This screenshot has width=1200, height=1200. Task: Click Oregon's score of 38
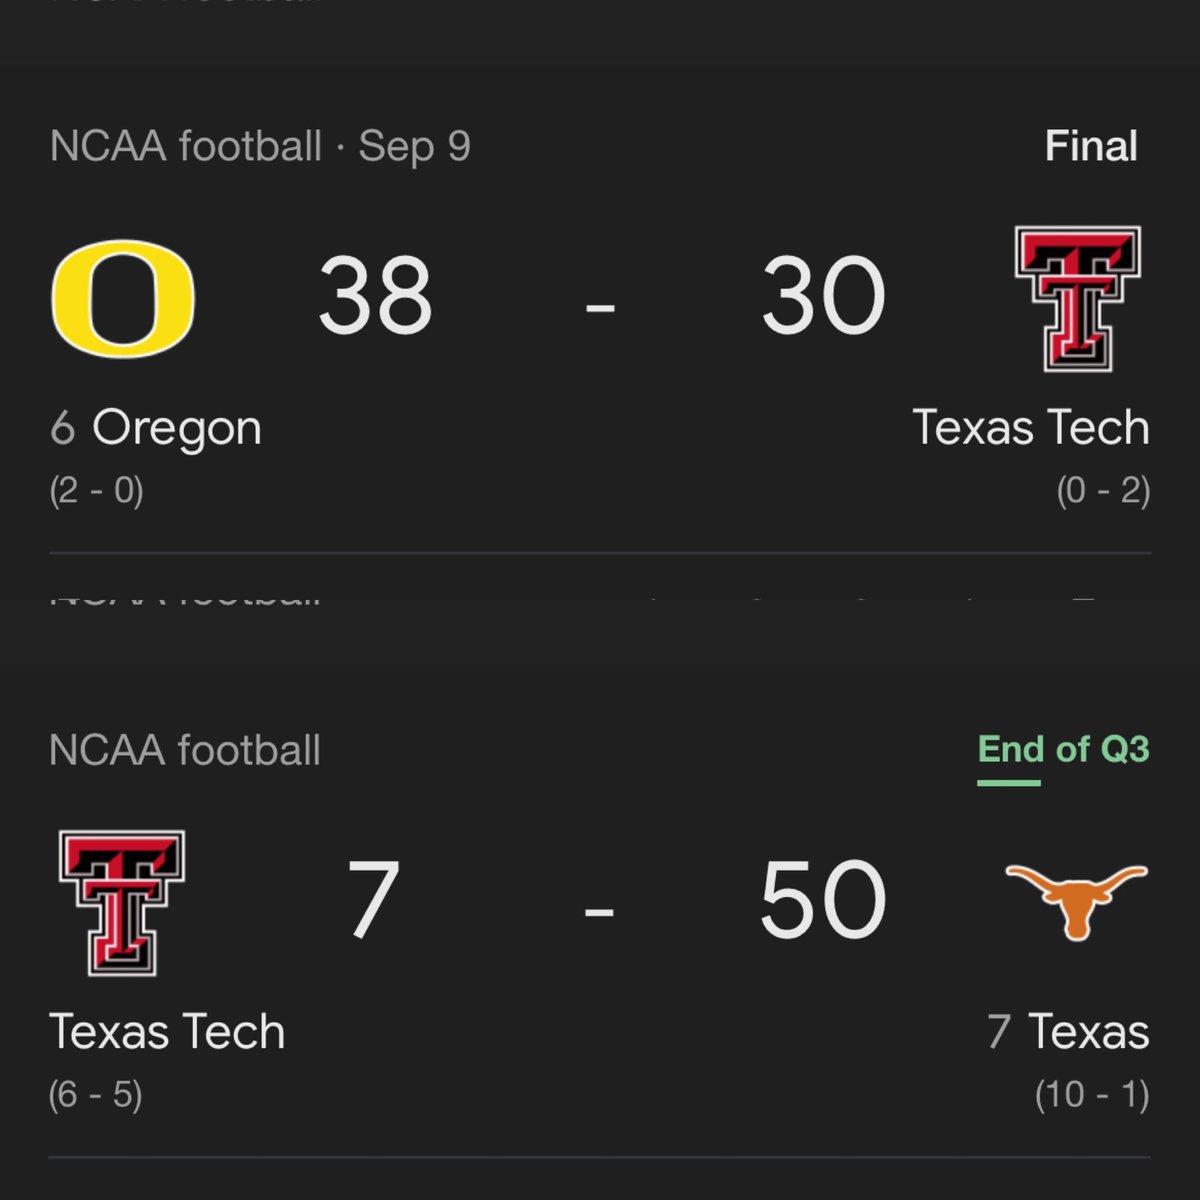coord(376,296)
